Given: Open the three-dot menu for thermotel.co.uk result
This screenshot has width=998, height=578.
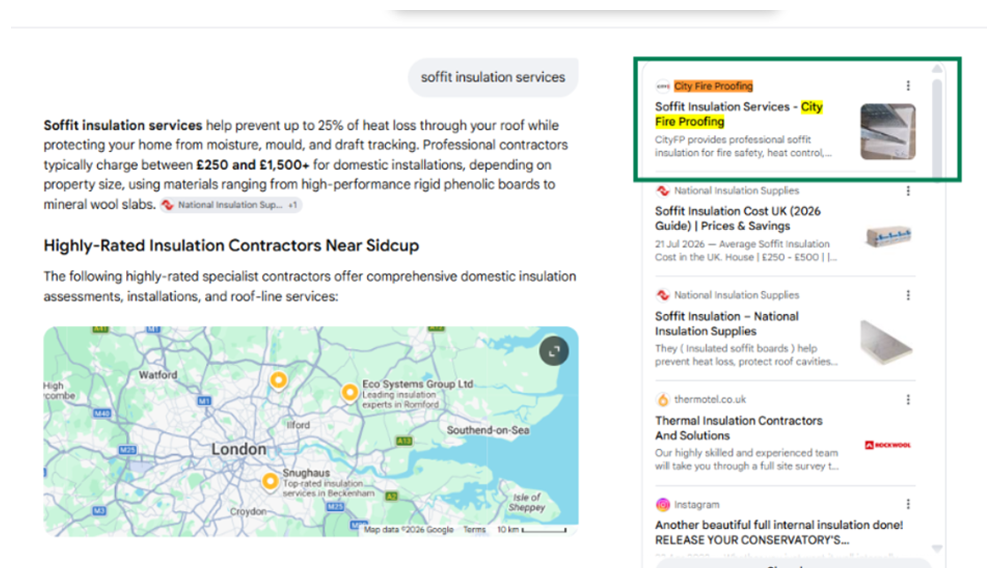Looking at the screenshot, I should (x=908, y=399).
